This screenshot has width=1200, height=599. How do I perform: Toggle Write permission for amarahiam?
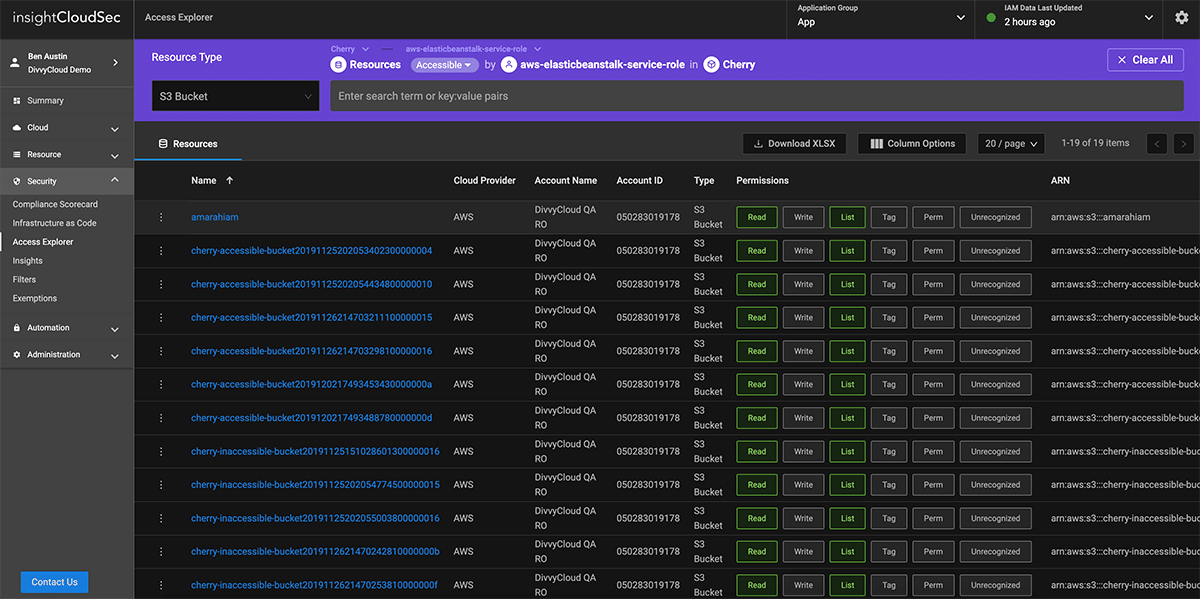click(x=804, y=217)
